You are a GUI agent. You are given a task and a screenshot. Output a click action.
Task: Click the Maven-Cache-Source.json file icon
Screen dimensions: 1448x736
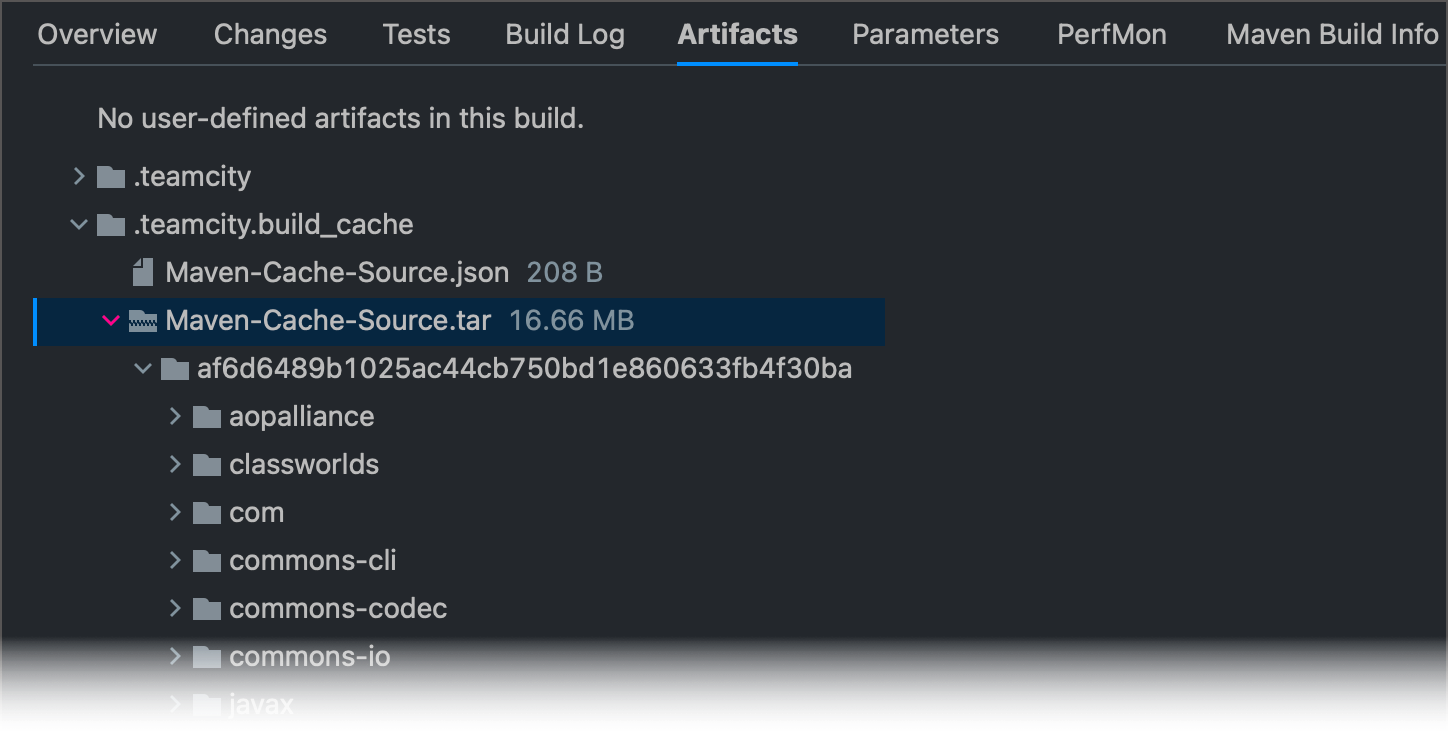141,271
